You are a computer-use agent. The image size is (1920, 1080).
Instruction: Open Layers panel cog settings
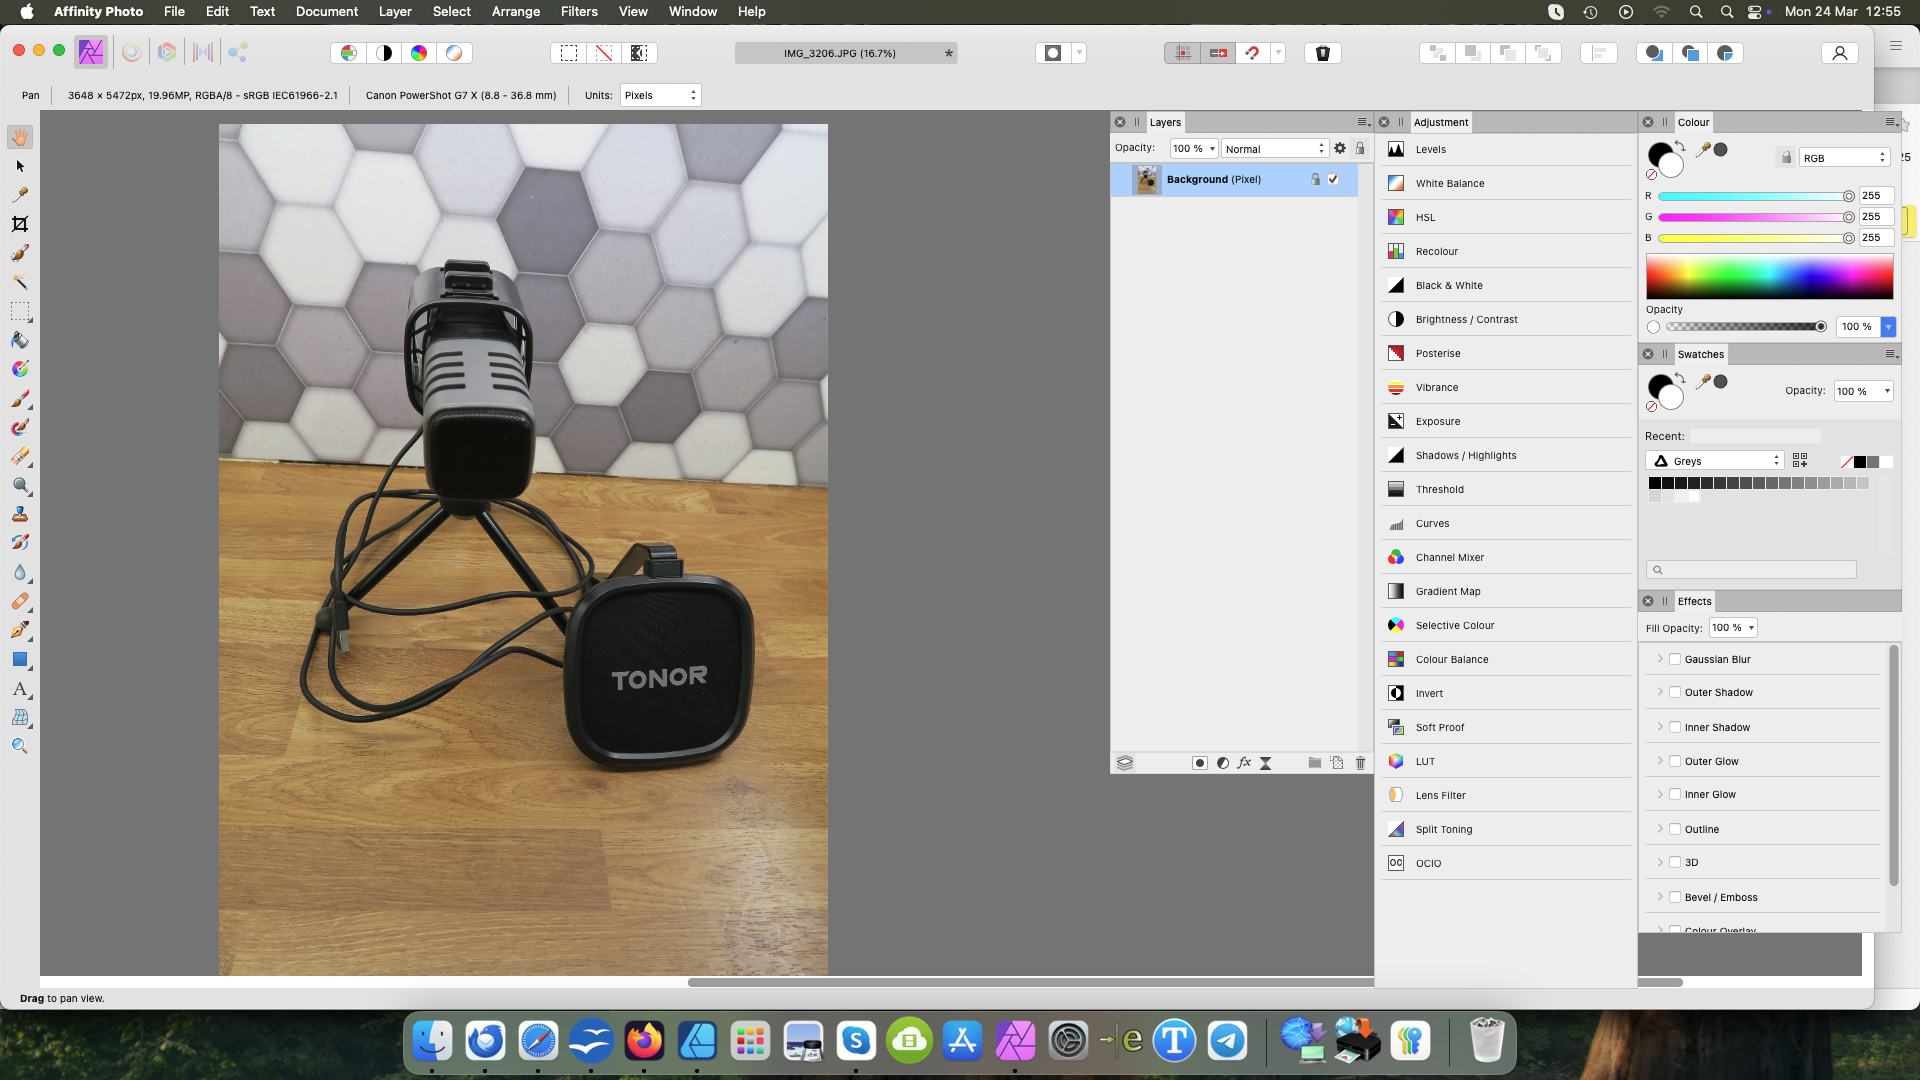coord(1340,148)
